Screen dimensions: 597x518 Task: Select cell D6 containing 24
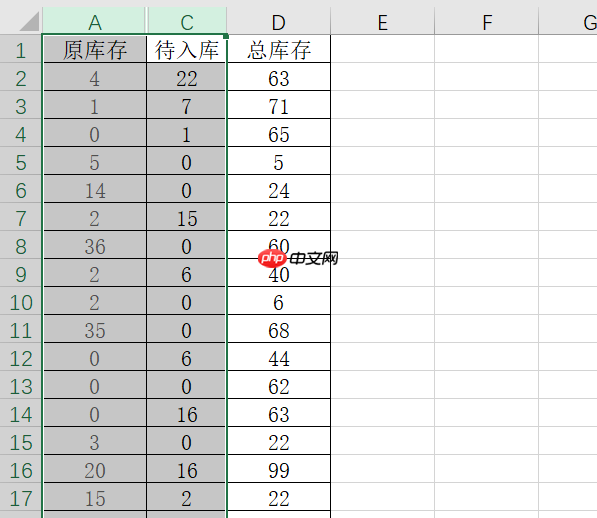[279, 189]
